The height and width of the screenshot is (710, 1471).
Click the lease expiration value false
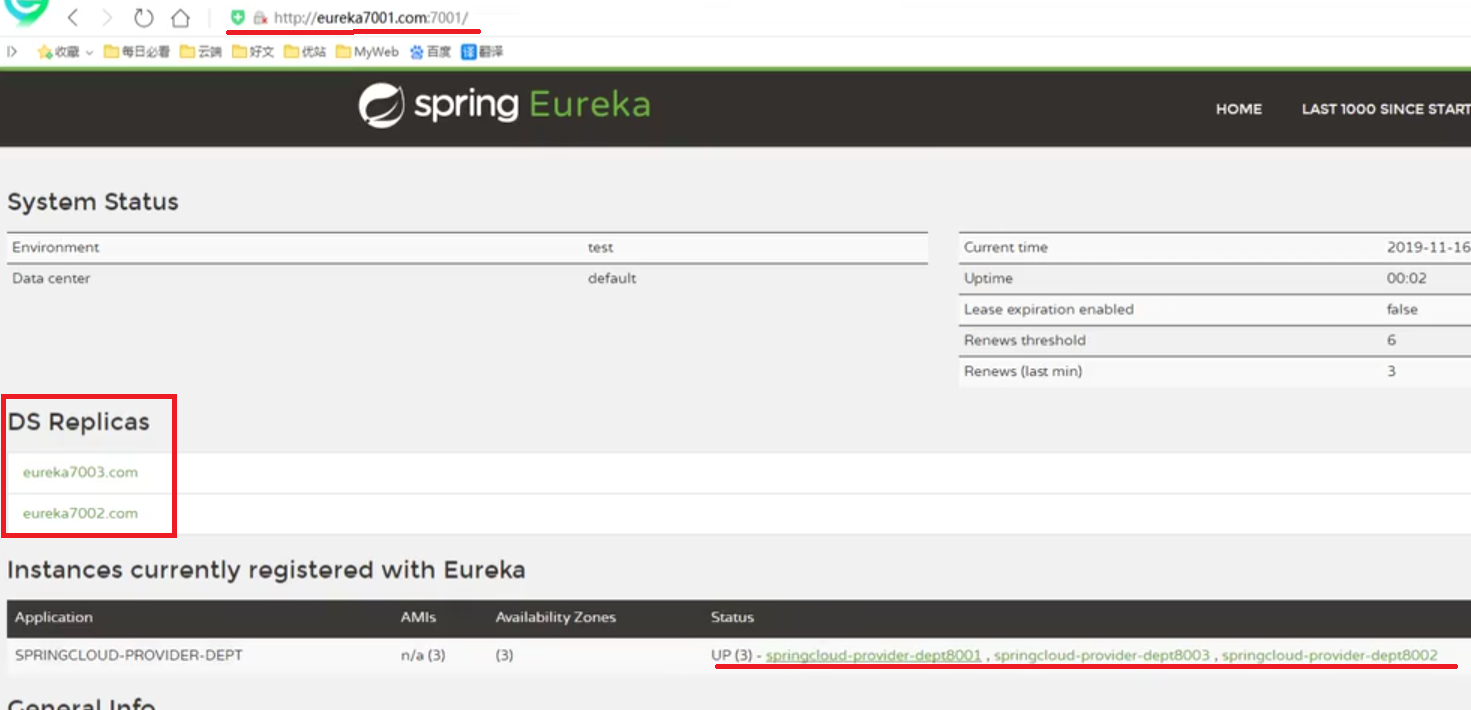tap(1402, 309)
